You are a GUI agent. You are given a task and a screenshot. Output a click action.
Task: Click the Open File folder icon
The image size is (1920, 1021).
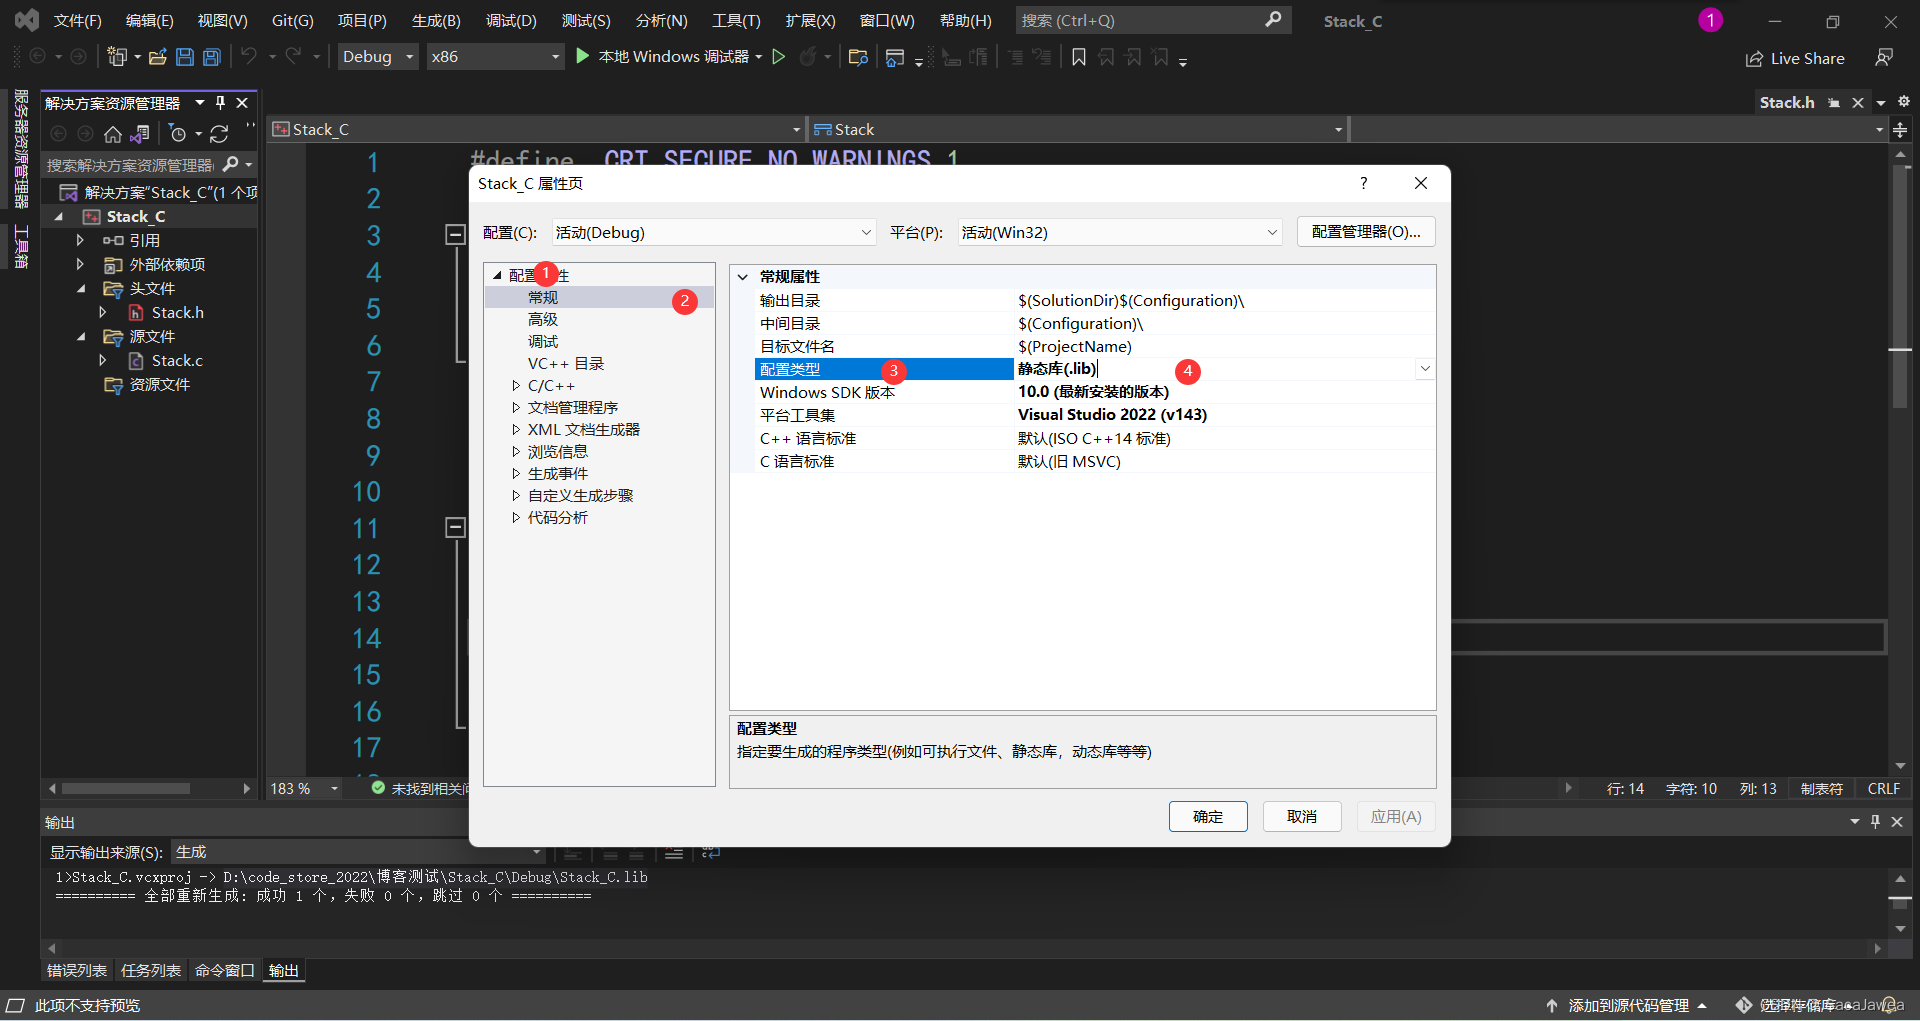pyautogui.click(x=157, y=57)
